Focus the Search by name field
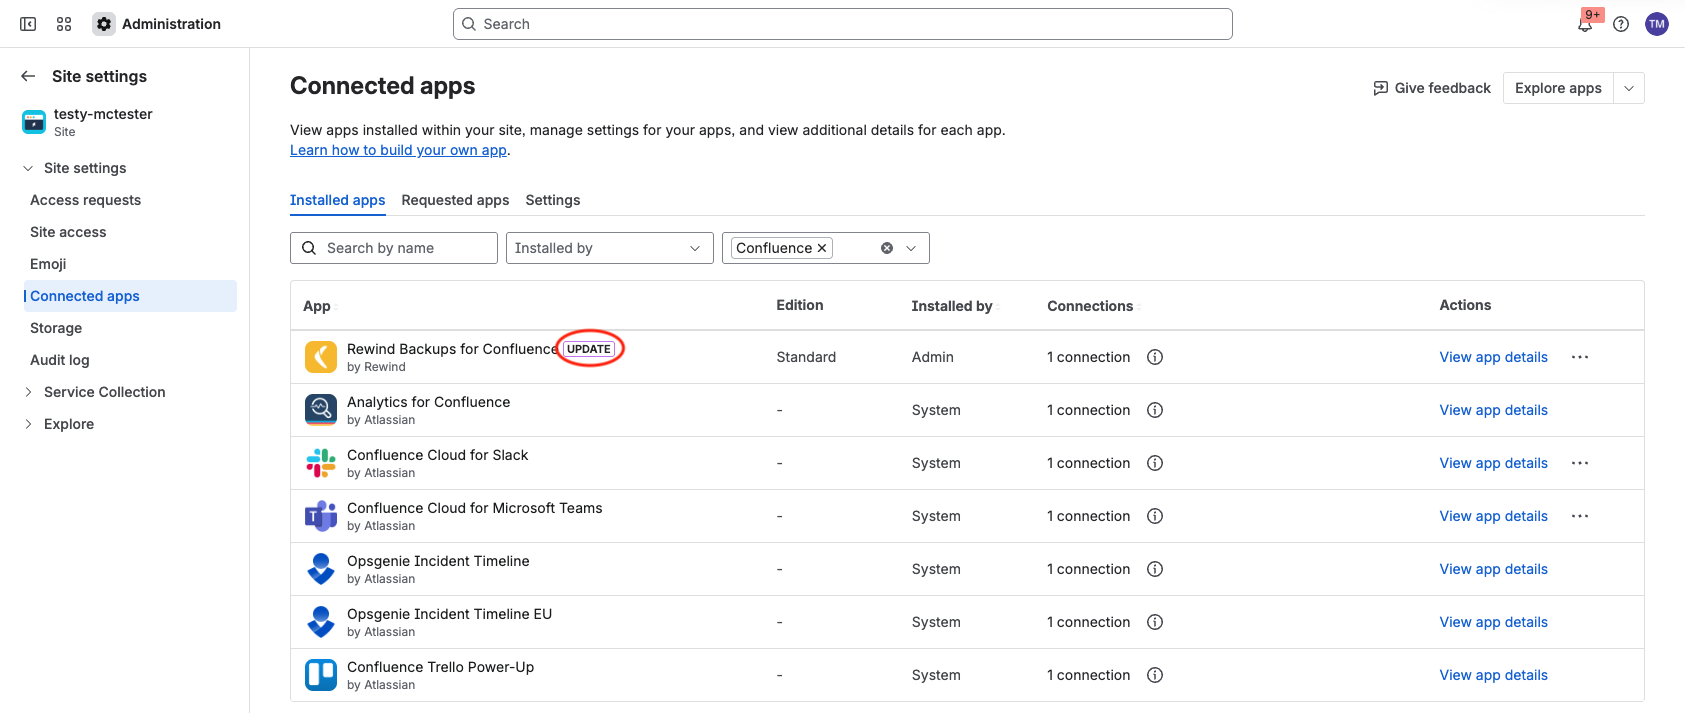 (394, 248)
